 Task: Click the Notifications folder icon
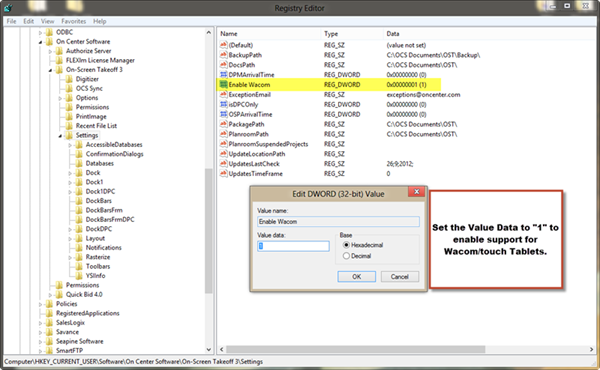tap(79, 248)
